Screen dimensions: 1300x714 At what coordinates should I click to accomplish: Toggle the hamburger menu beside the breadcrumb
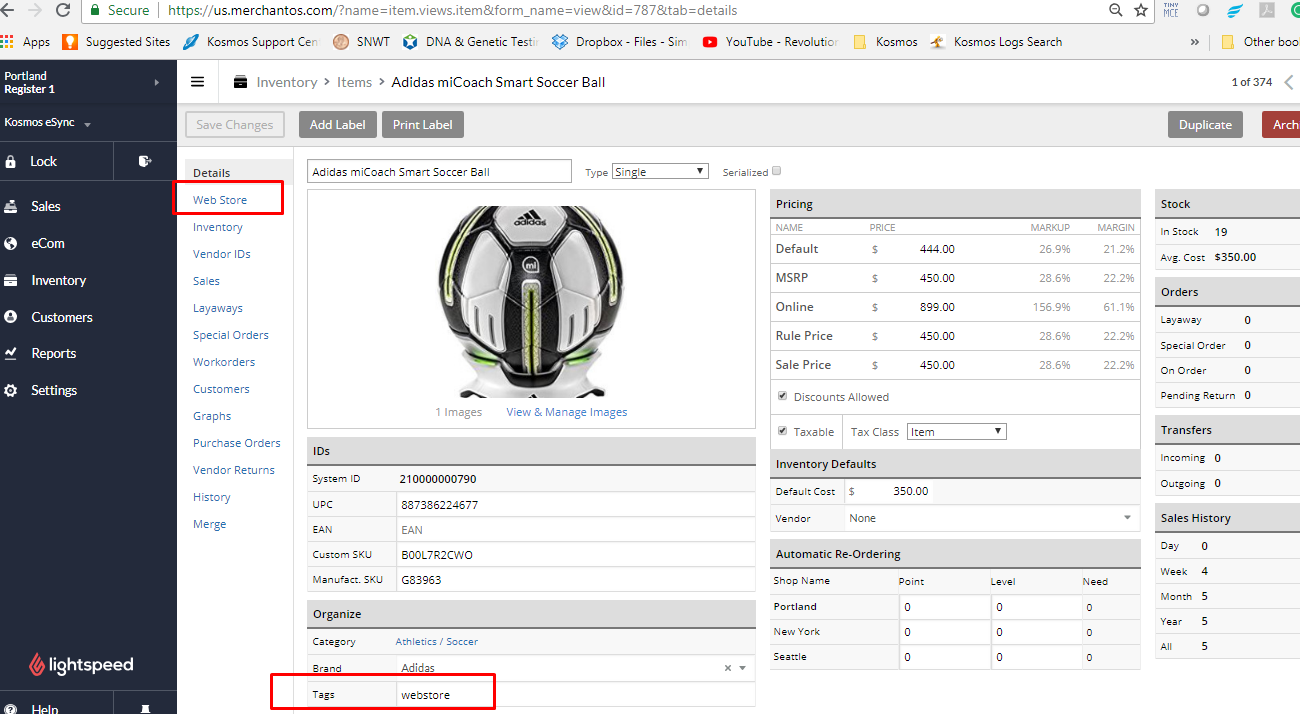[x=197, y=82]
